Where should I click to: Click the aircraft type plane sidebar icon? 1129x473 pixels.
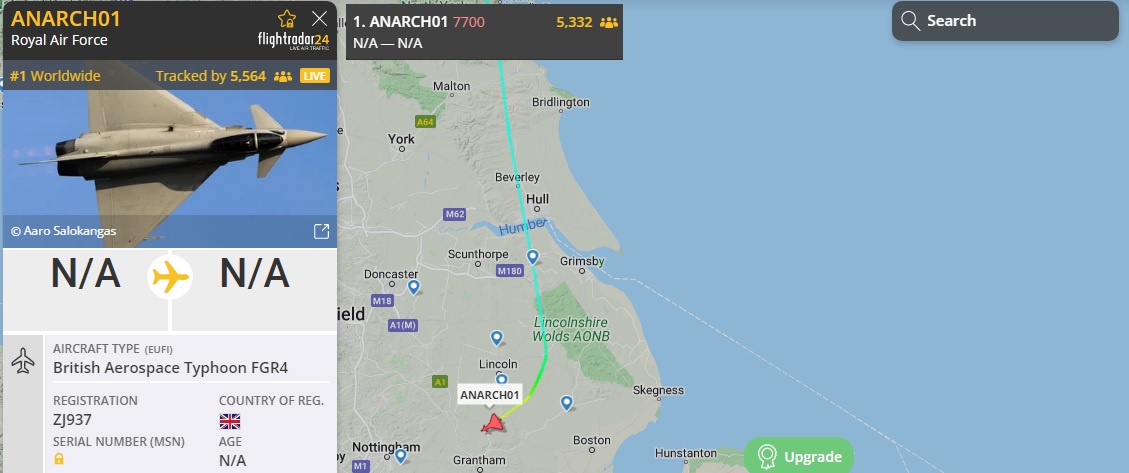point(23,361)
